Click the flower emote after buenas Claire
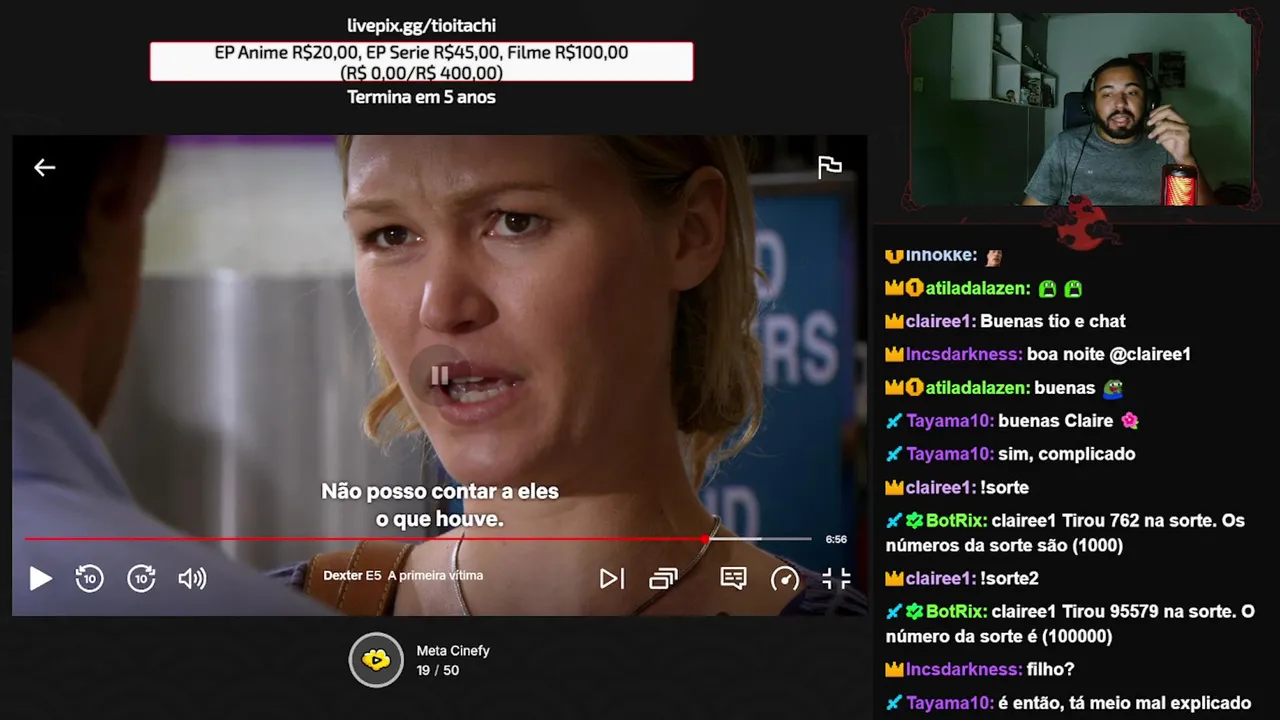This screenshot has height=720, width=1280. pyautogui.click(x=1130, y=421)
